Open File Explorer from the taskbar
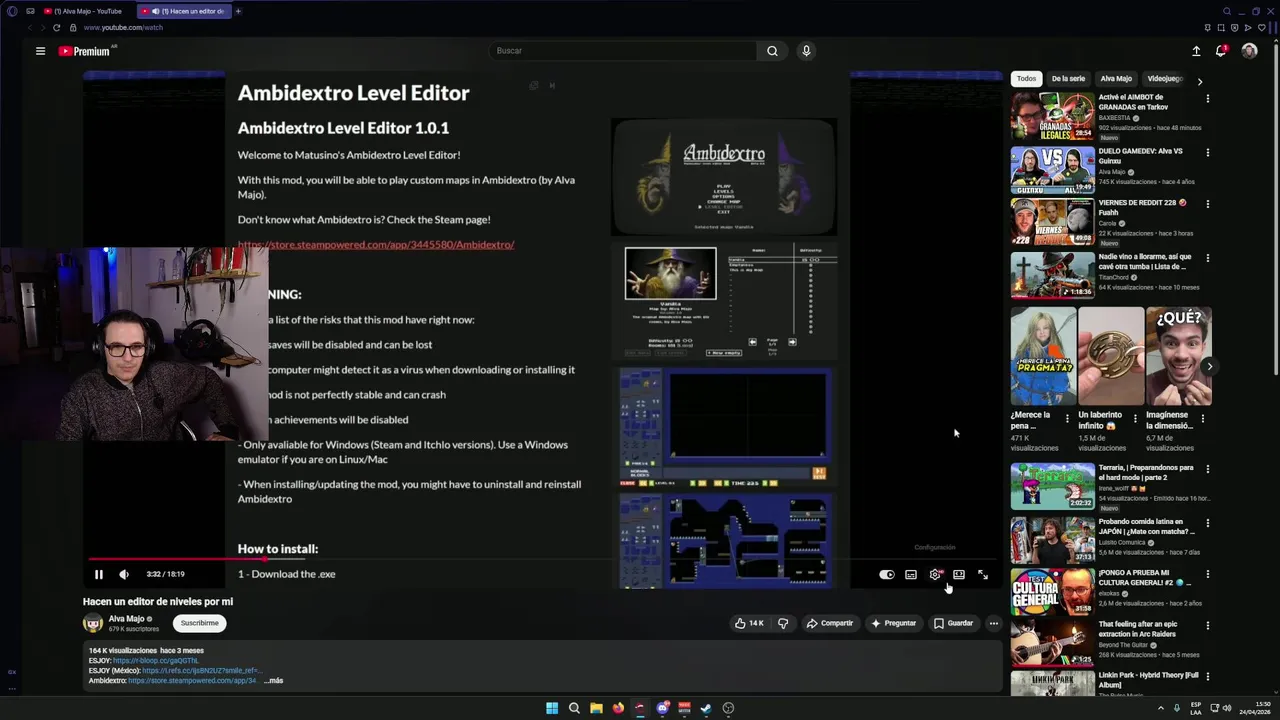1280x720 pixels. [596, 708]
